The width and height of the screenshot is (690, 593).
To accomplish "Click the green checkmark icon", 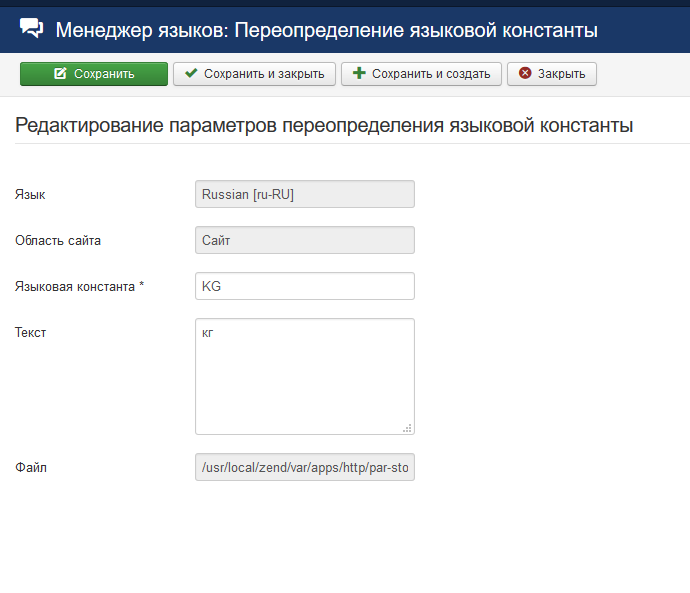I will click(191, 73).
